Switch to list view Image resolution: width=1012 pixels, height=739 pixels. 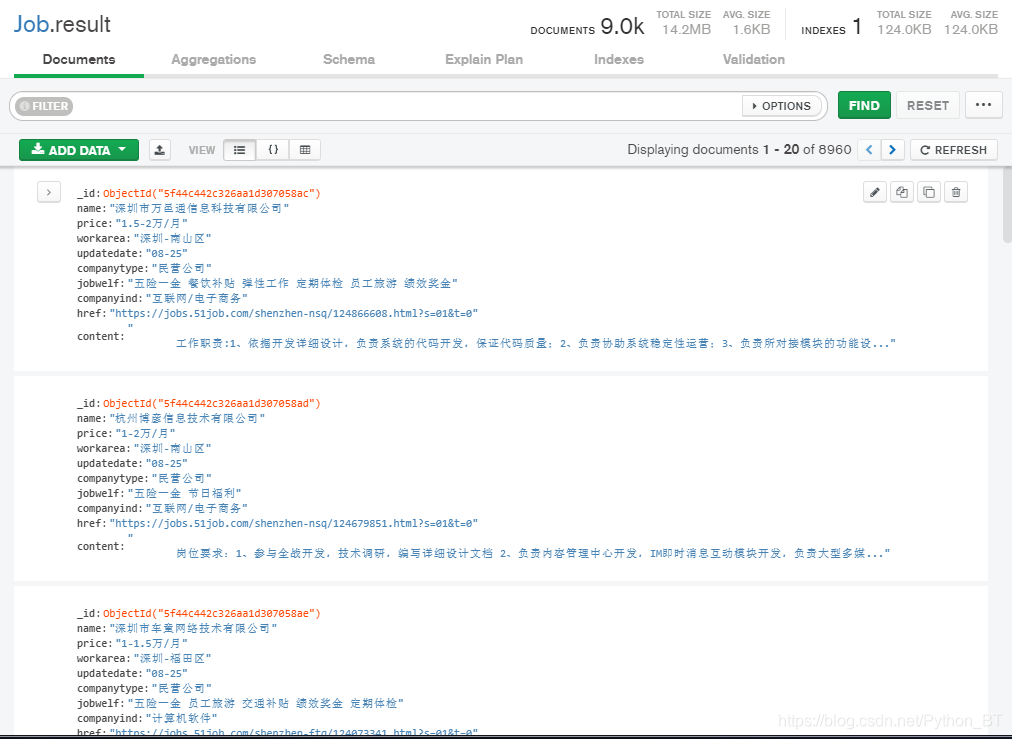[239, 150]
